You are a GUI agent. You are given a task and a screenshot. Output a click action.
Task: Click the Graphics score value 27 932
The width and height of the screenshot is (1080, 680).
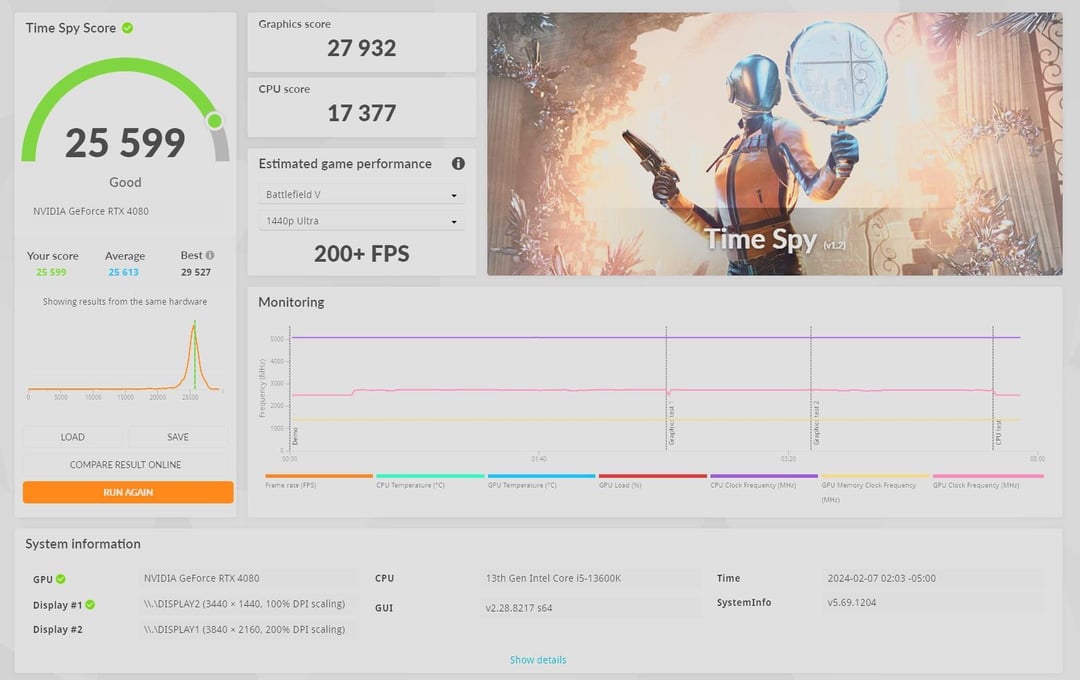[x=362, y=48]
